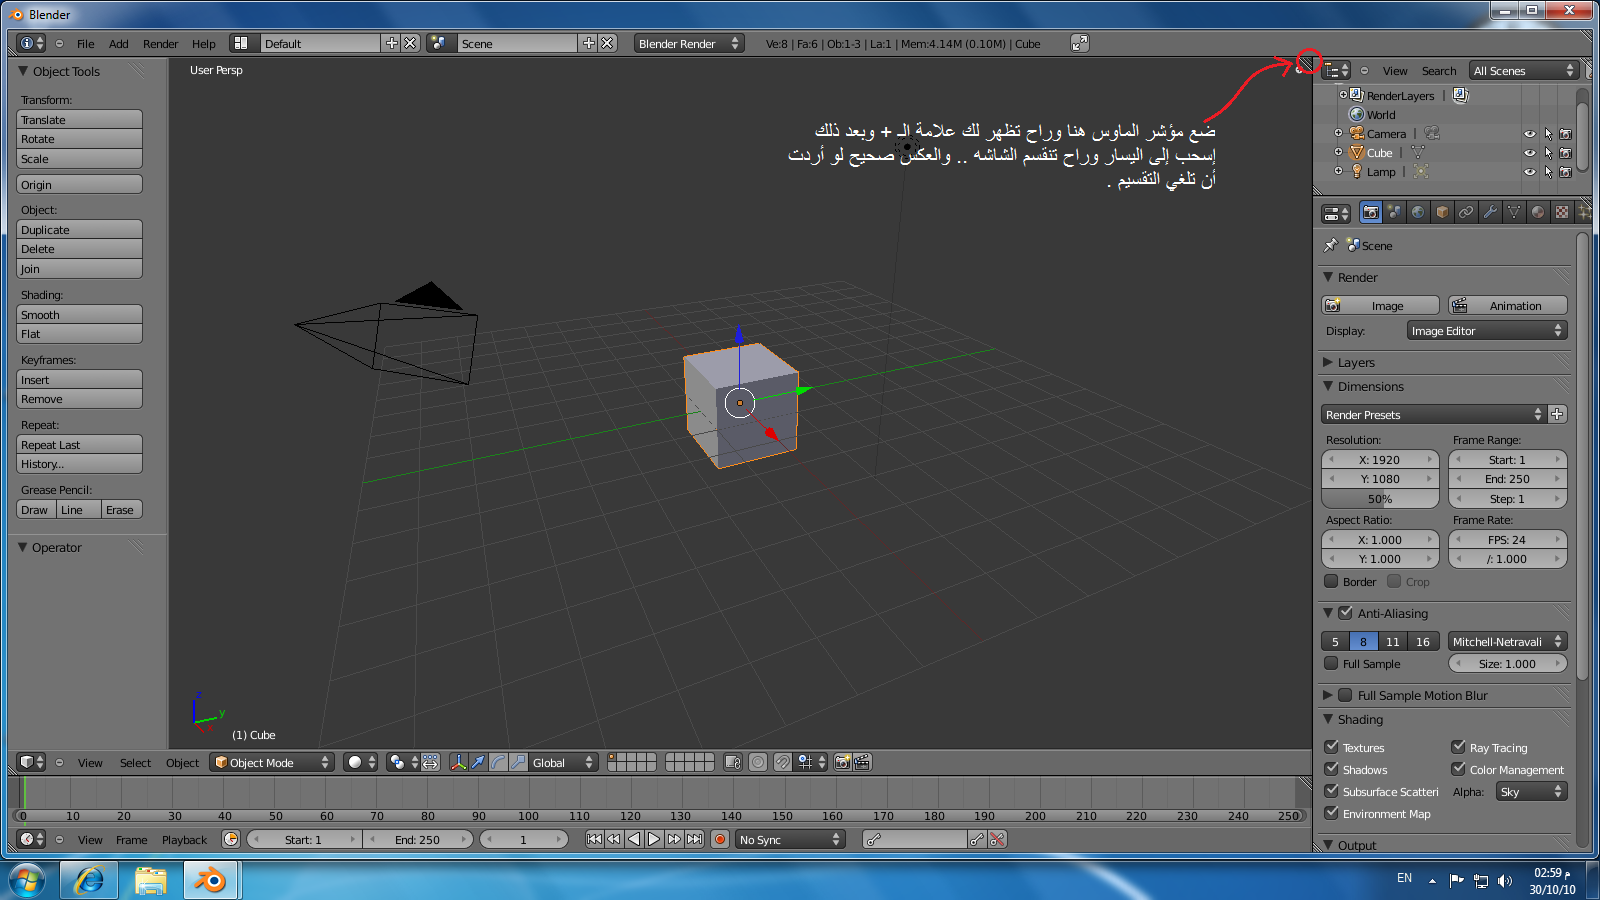Uncheck the Ray Tracing option
The height and width of the screenshot is (900, 1600).
(x=1458, y=747)
